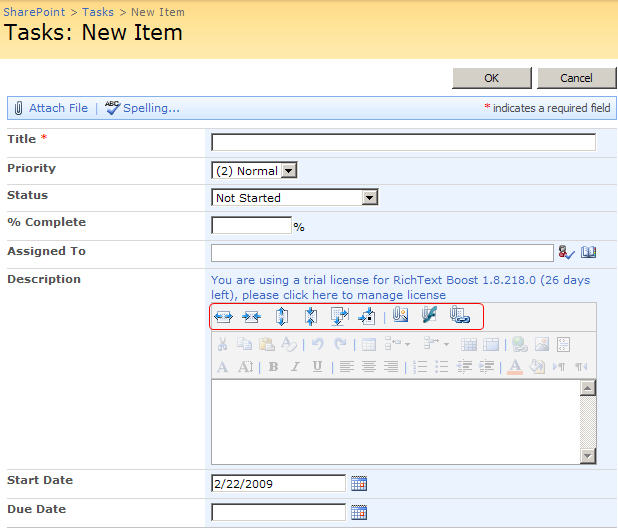Center align text
618x528 pixels.
tap(369, 367)
